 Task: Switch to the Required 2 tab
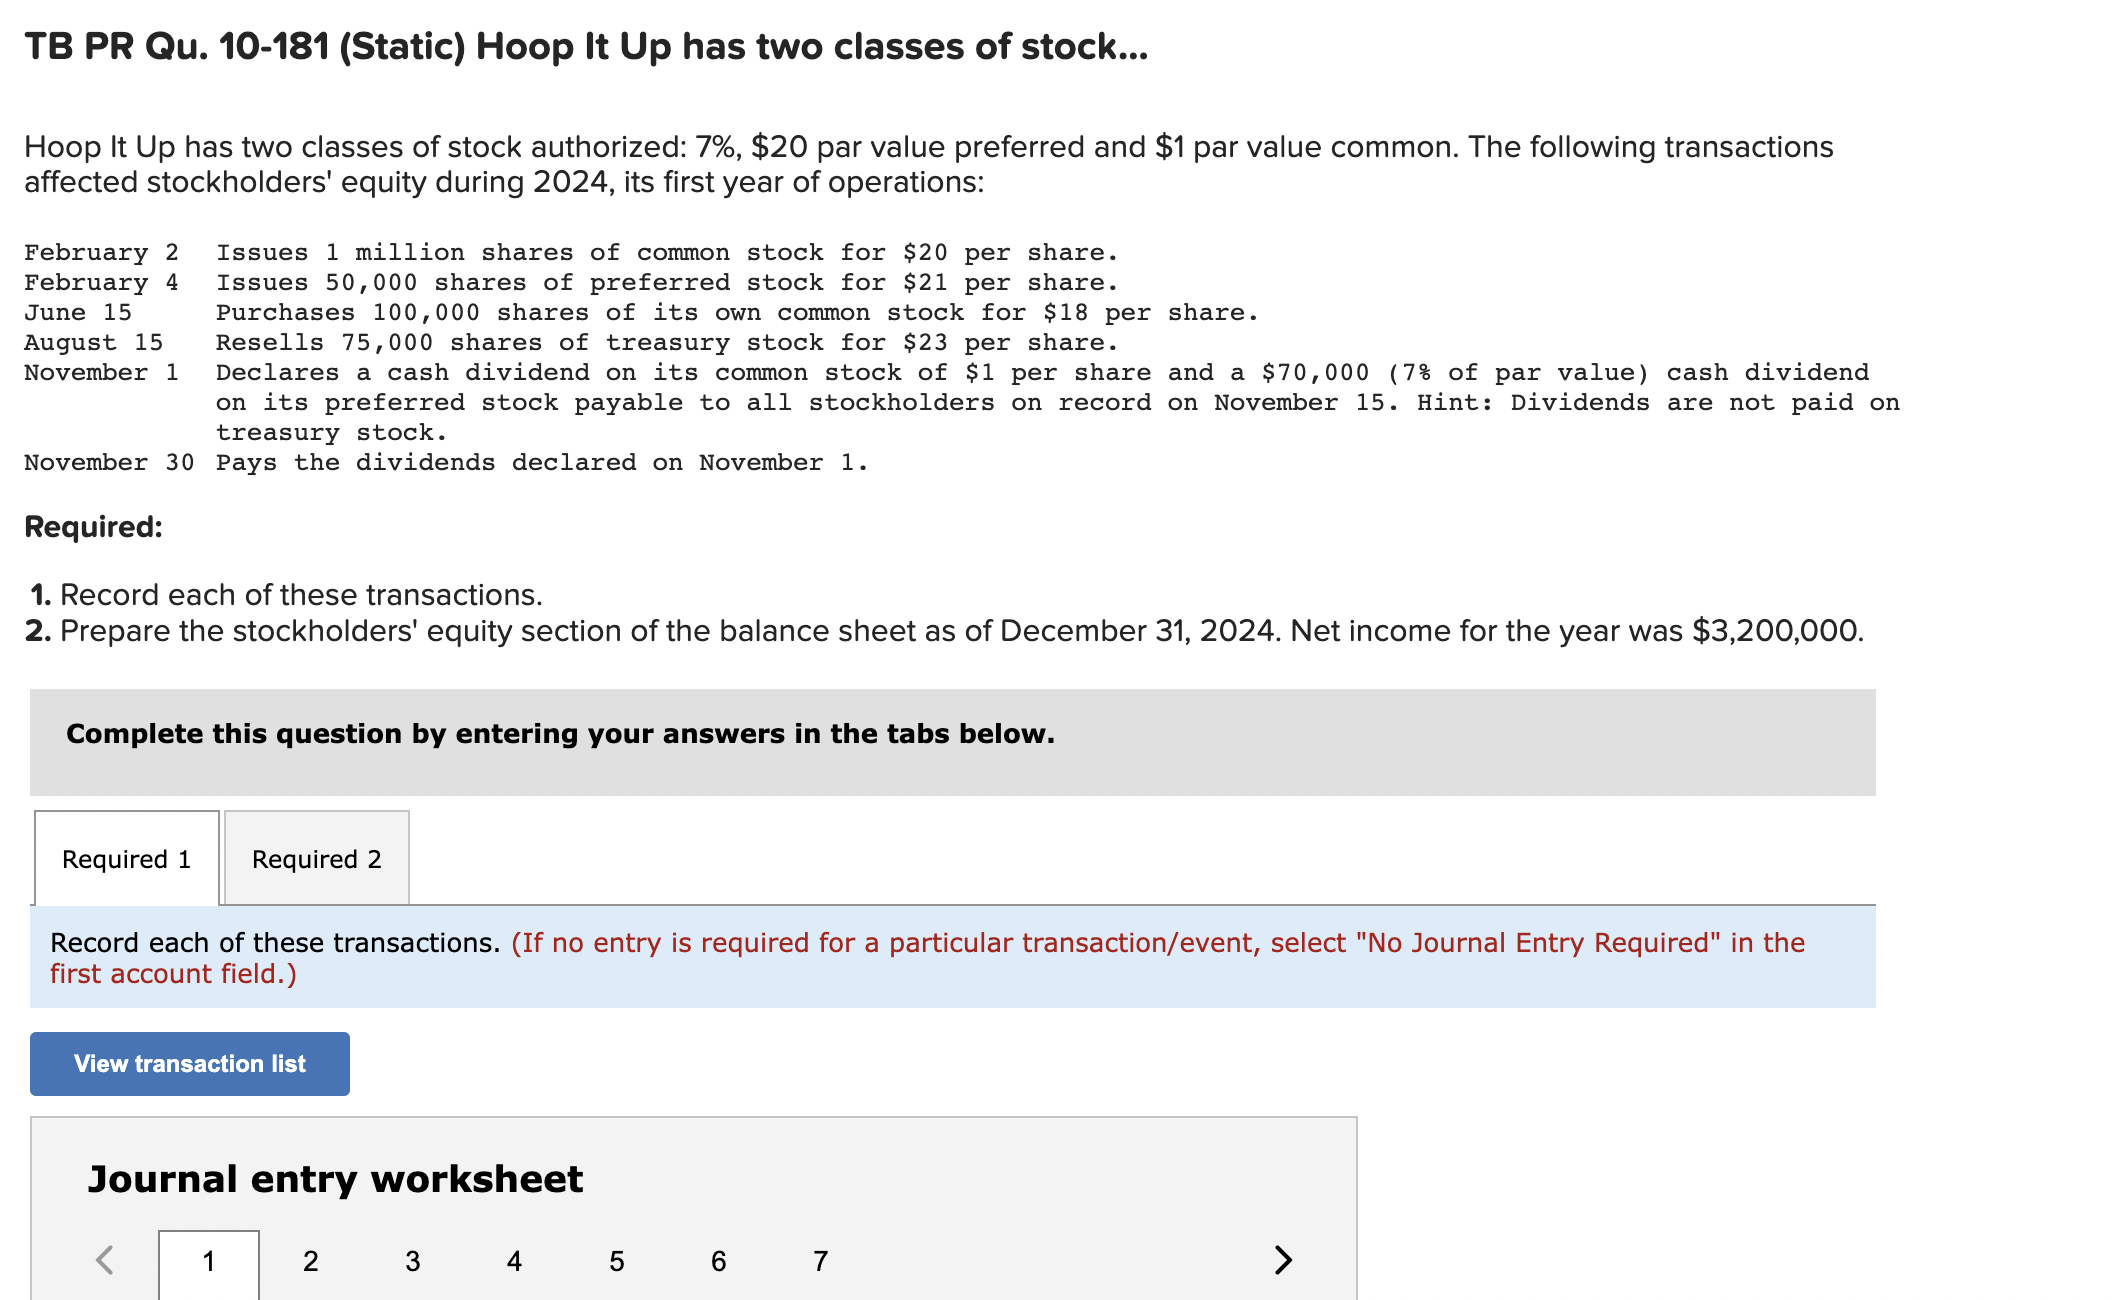pos(316,858)
